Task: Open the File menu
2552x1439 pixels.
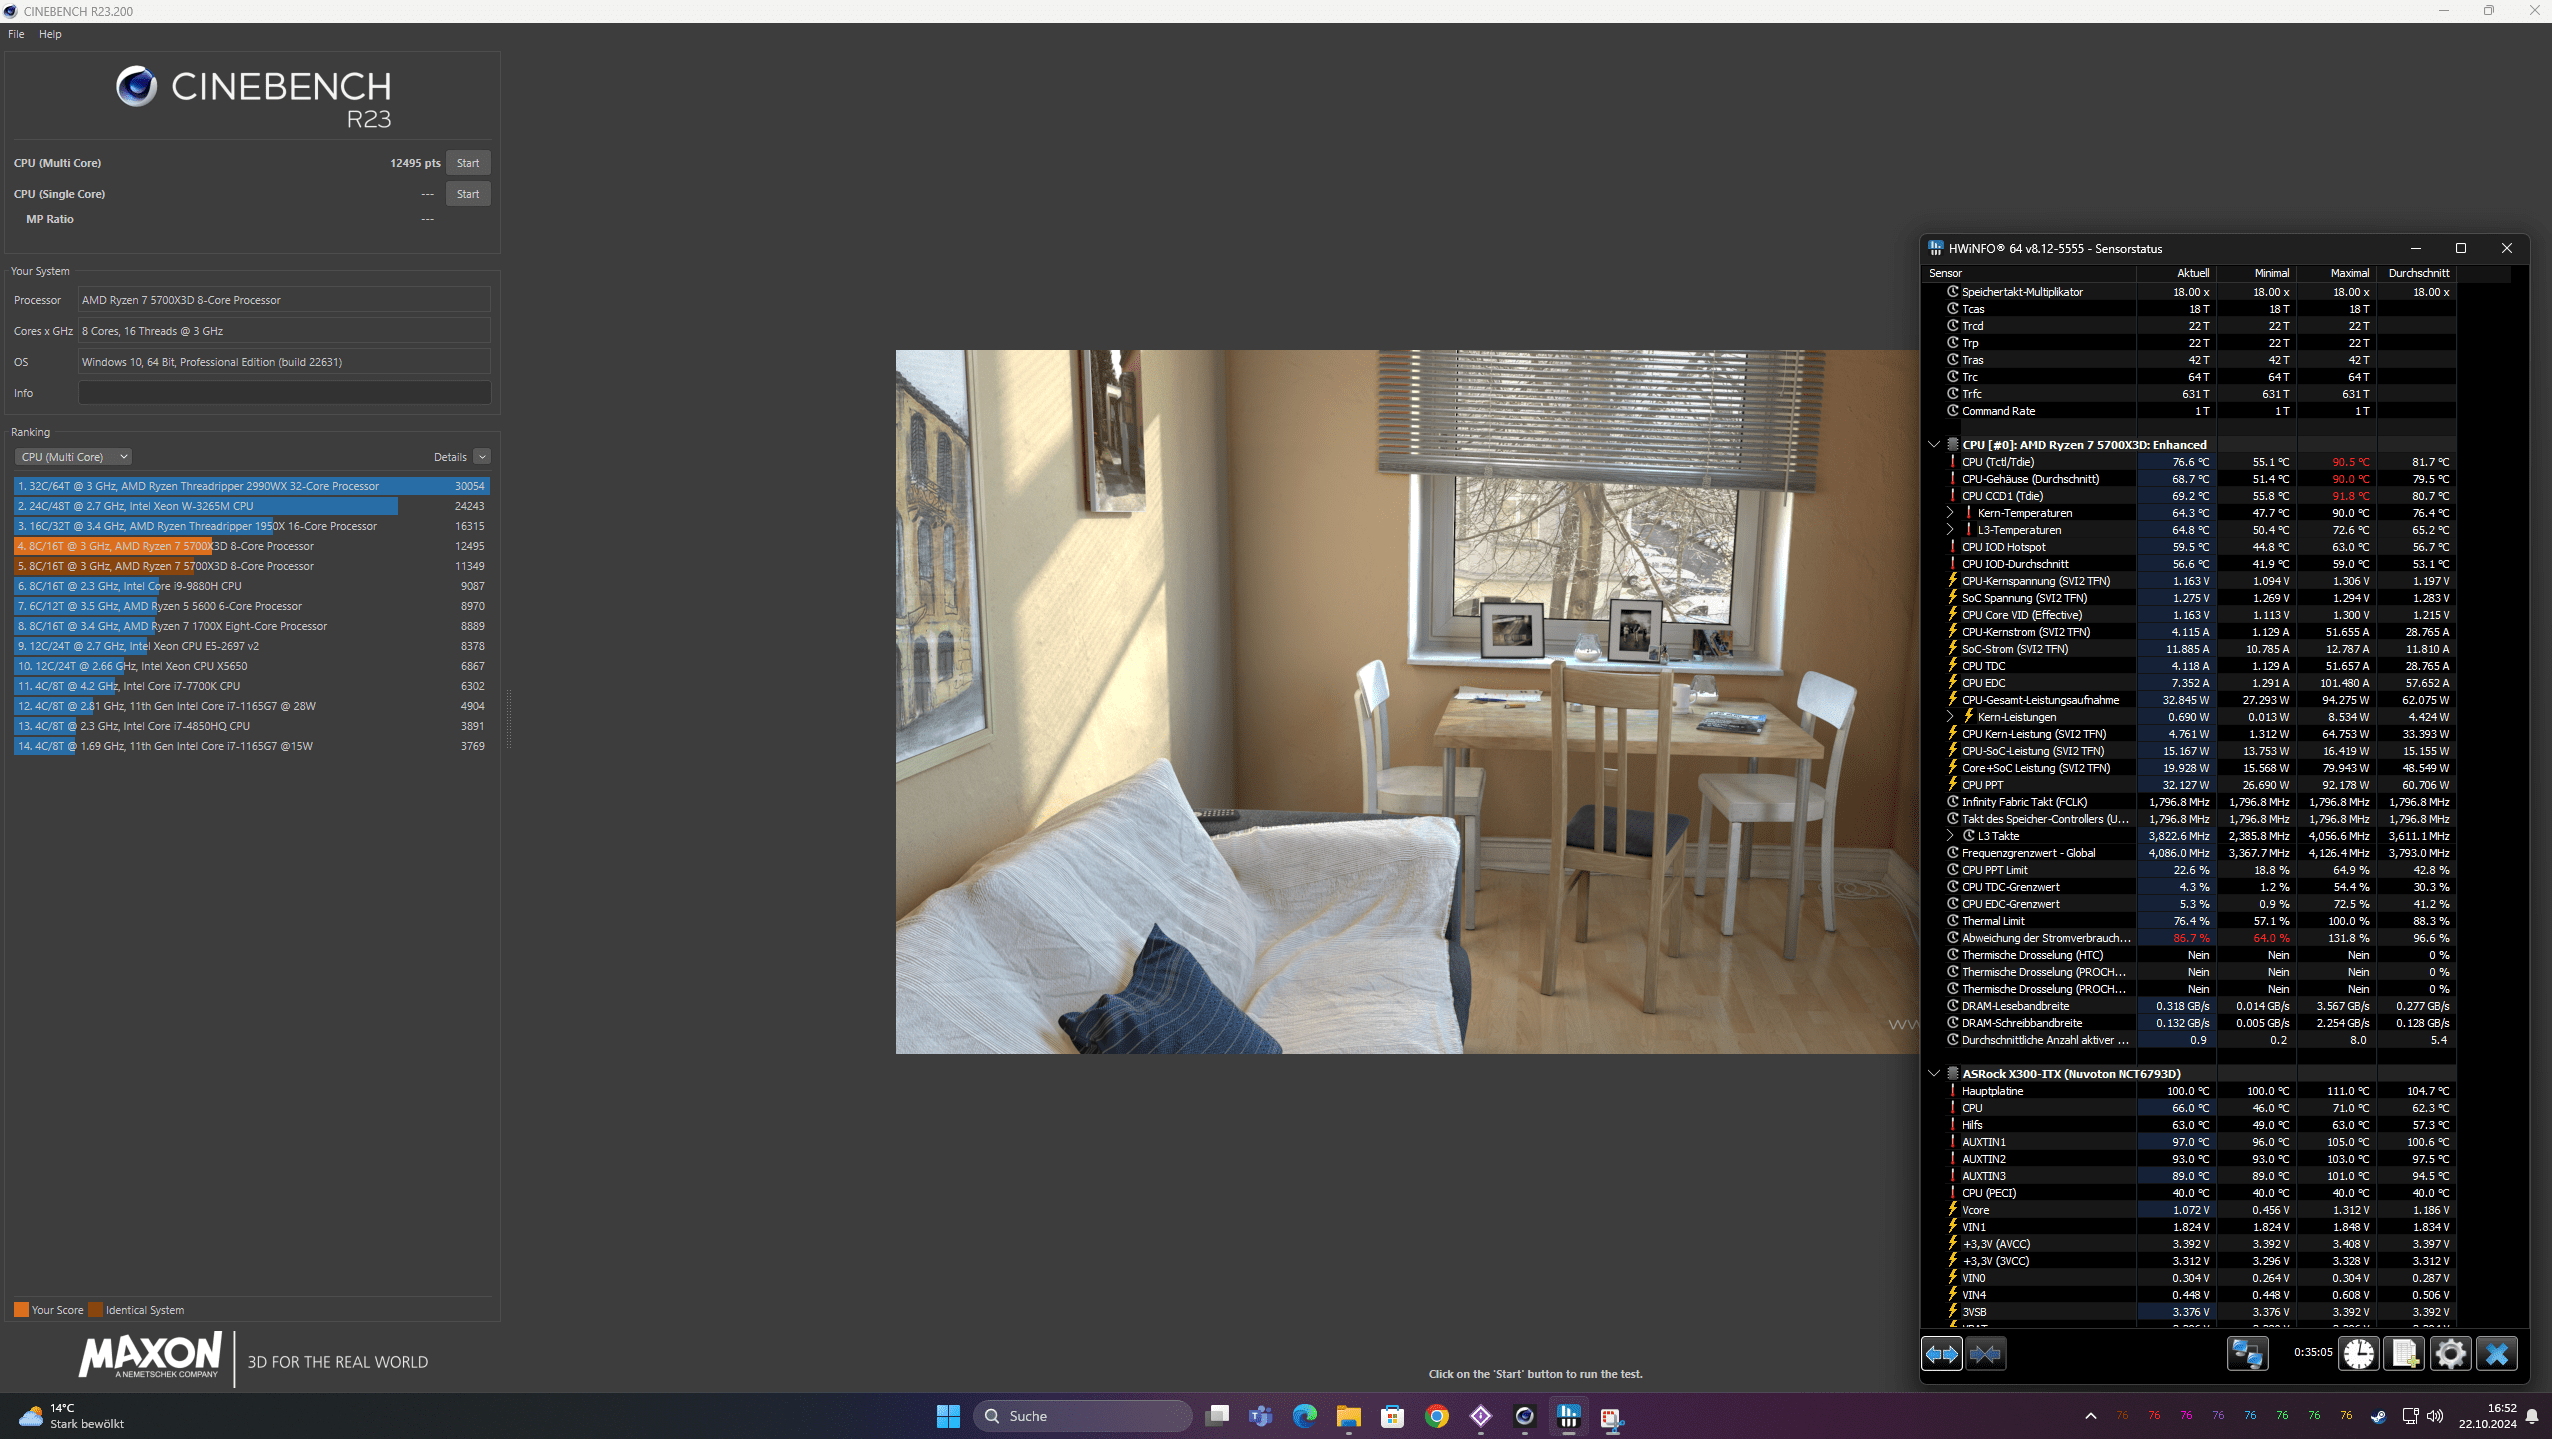Action: 16,34
